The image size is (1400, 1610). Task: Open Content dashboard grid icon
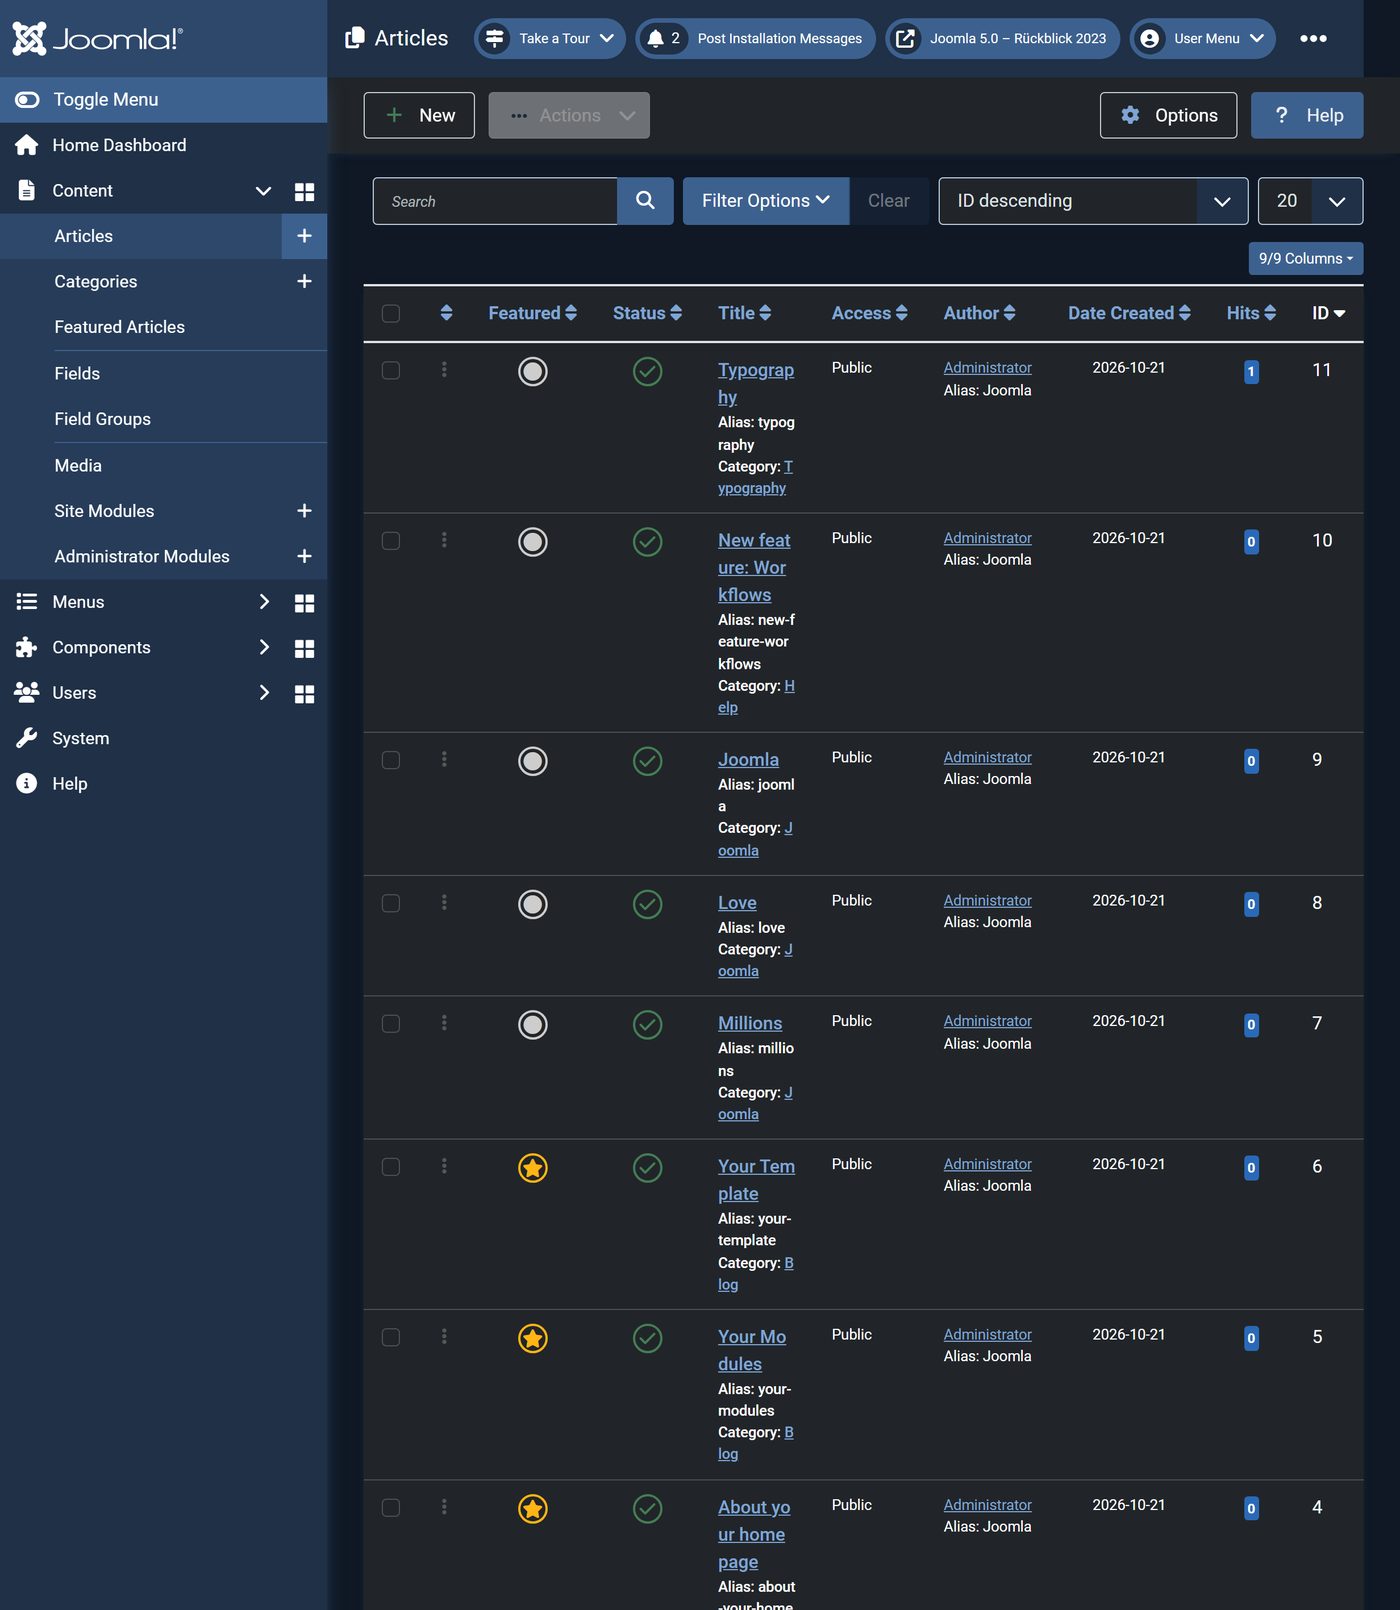point(305,191)
